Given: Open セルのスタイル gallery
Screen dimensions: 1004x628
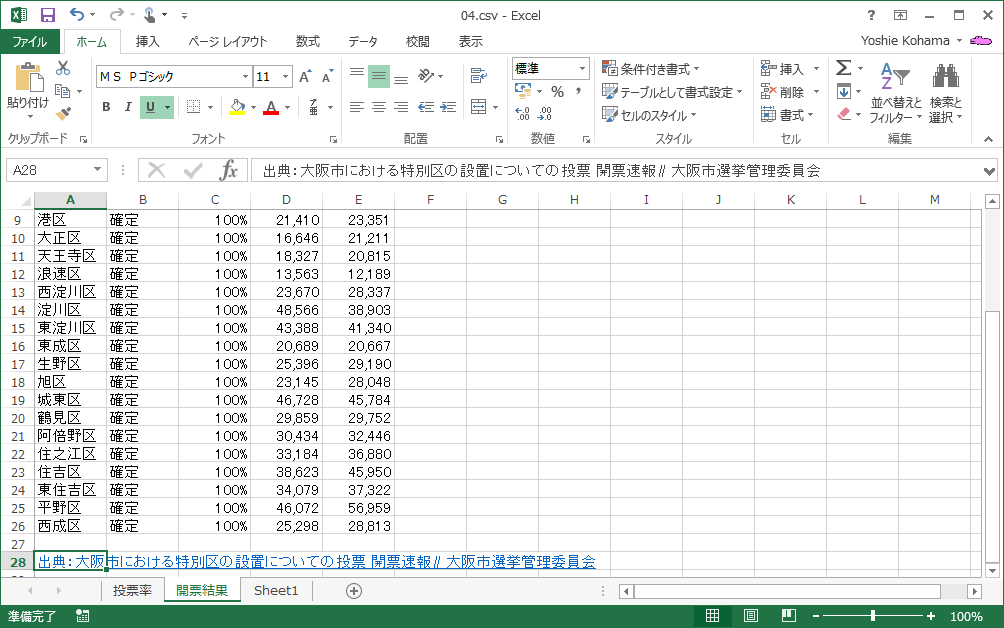Looking at the screenshot, I should 649,115.
